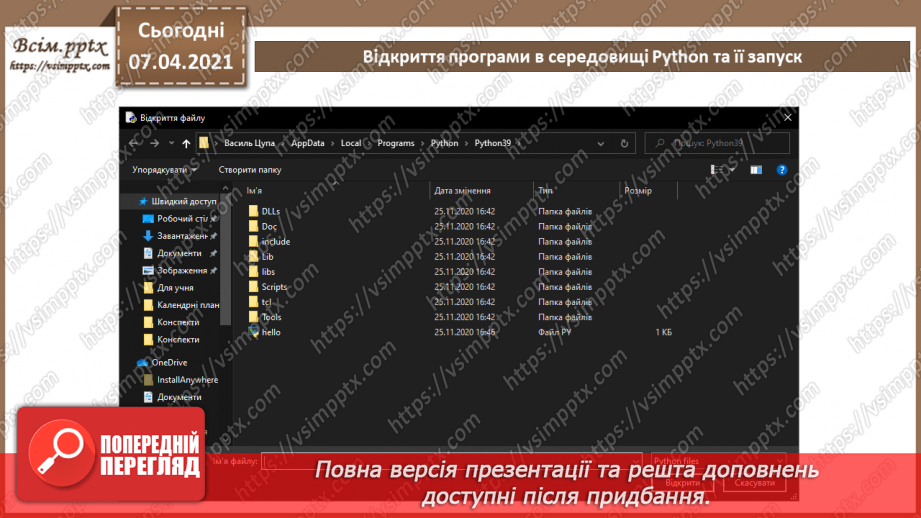Click Local in address path

[351, 143]
